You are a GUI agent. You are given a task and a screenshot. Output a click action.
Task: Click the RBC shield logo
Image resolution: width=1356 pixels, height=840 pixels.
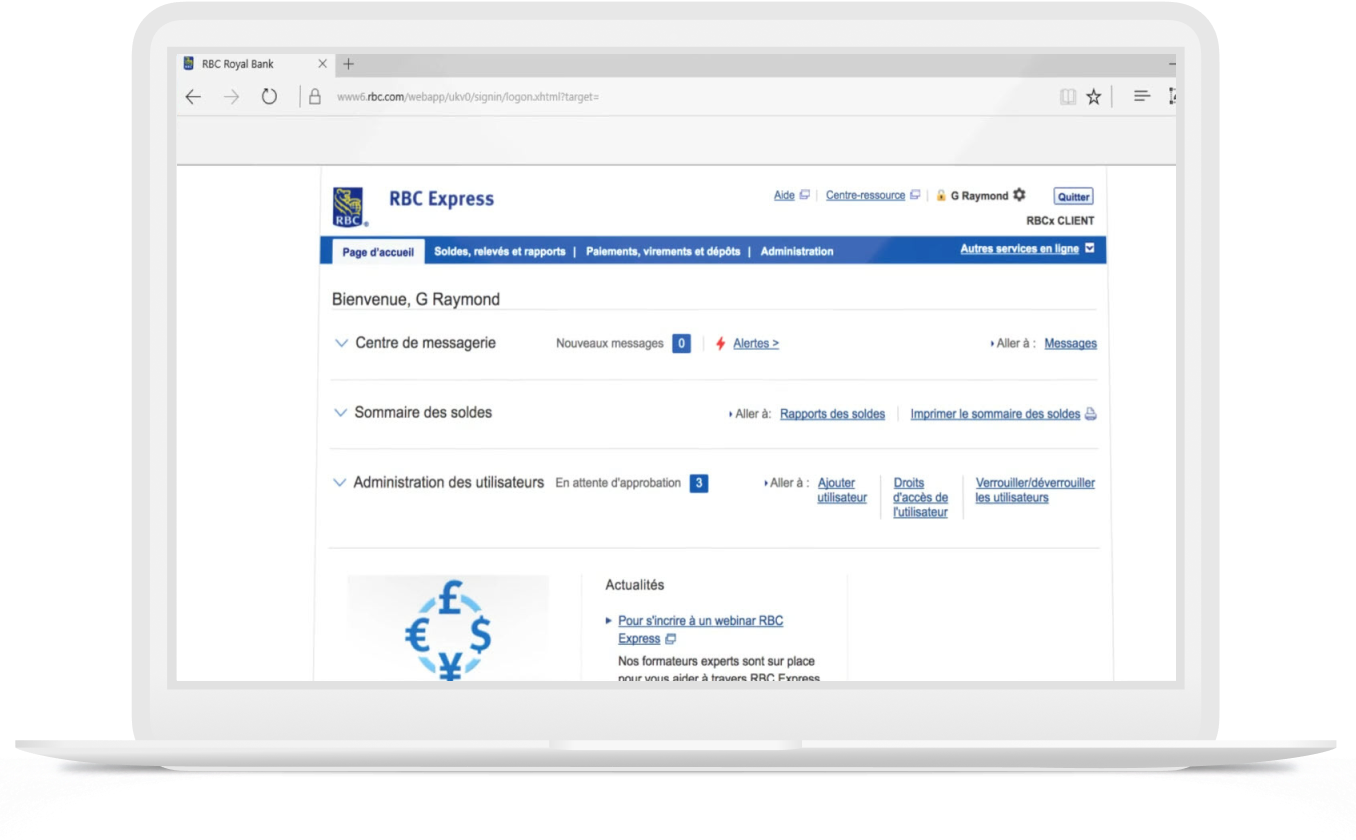[x=349, y=207]
